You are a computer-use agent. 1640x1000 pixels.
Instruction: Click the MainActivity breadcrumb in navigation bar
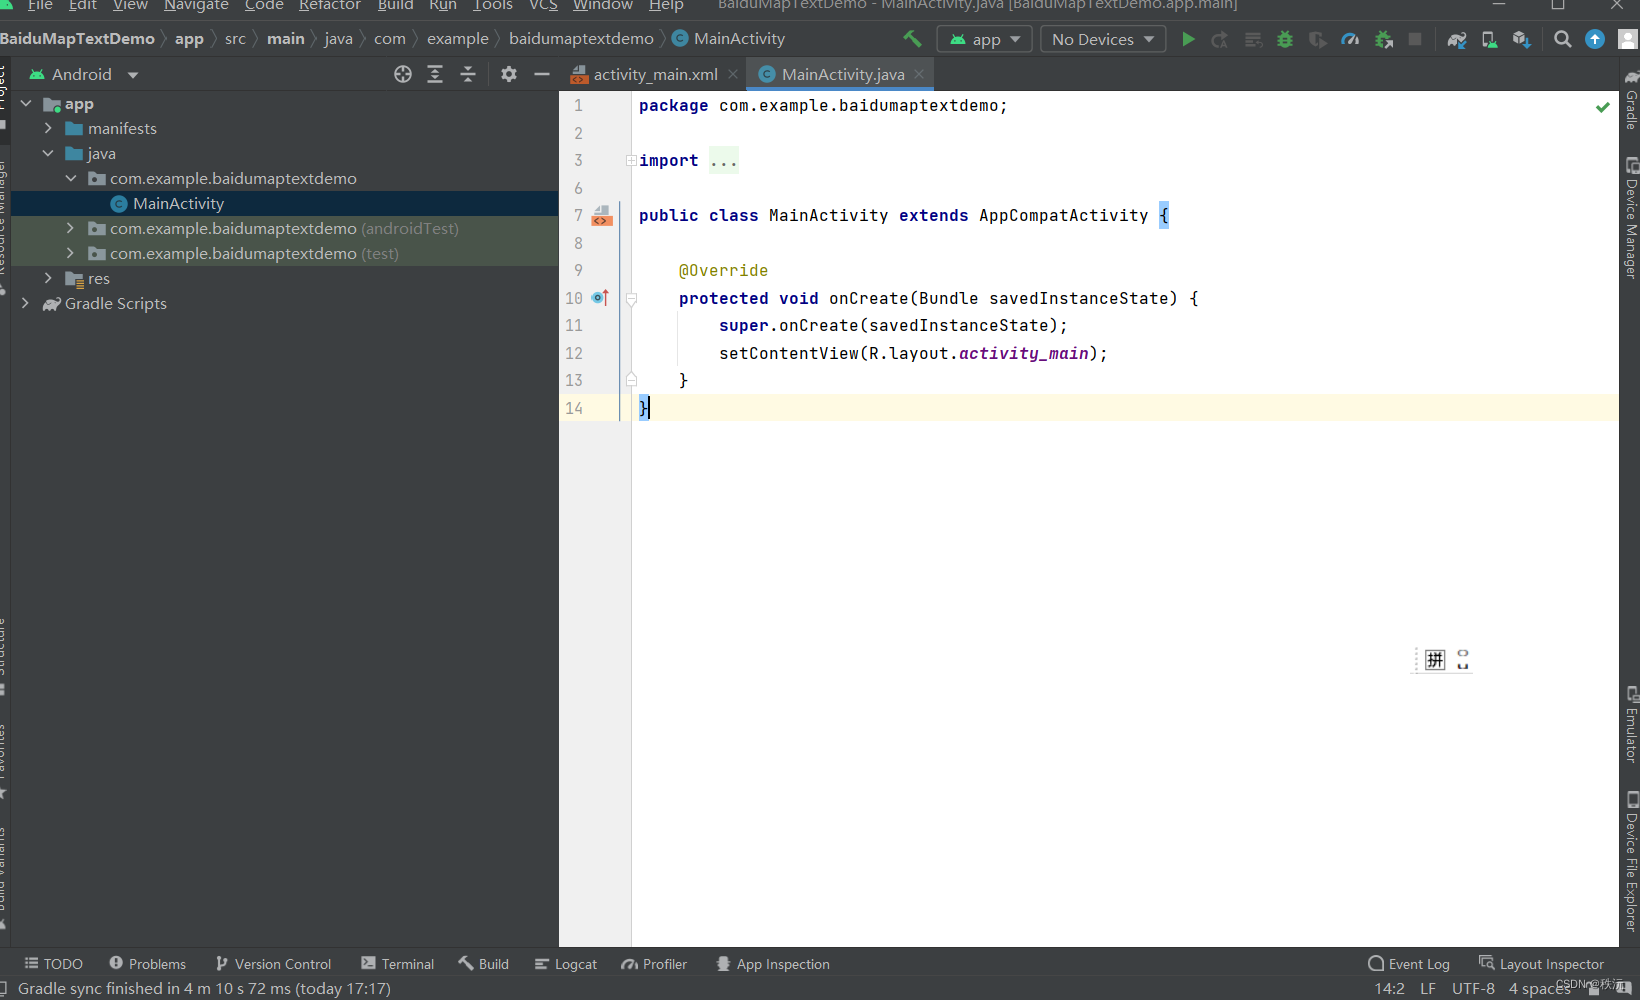point(729,38)
